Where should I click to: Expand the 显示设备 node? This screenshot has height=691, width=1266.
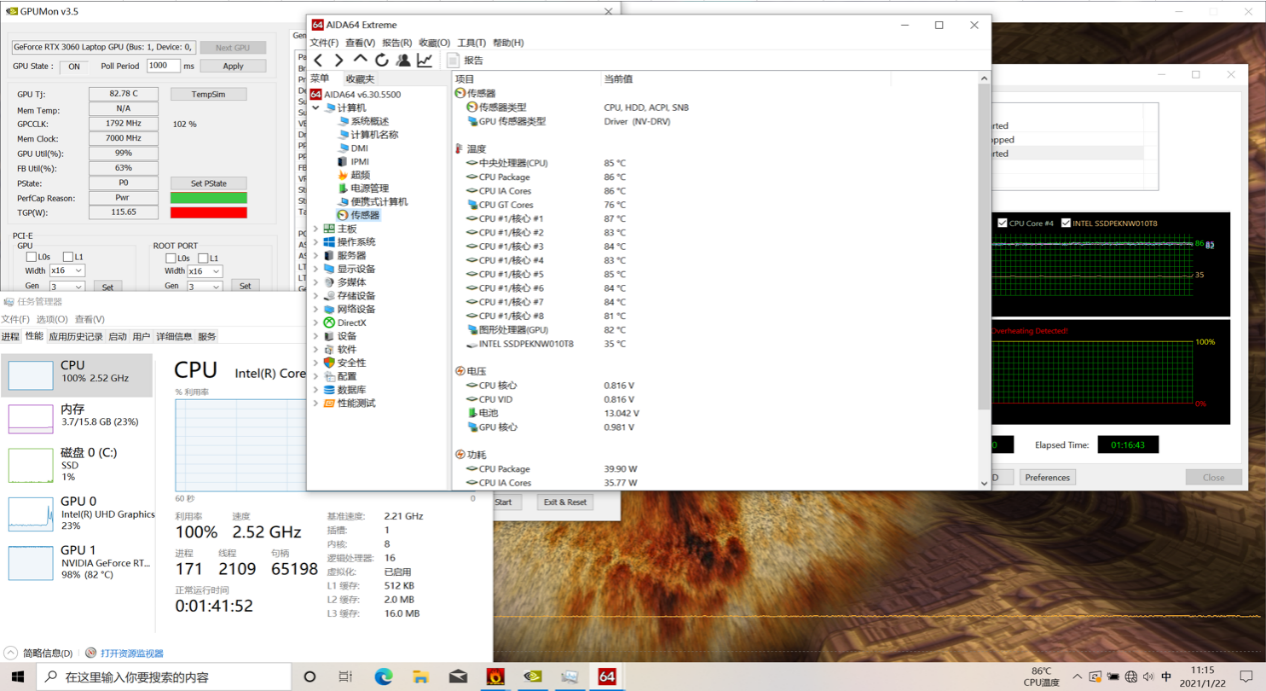[316, 269]
